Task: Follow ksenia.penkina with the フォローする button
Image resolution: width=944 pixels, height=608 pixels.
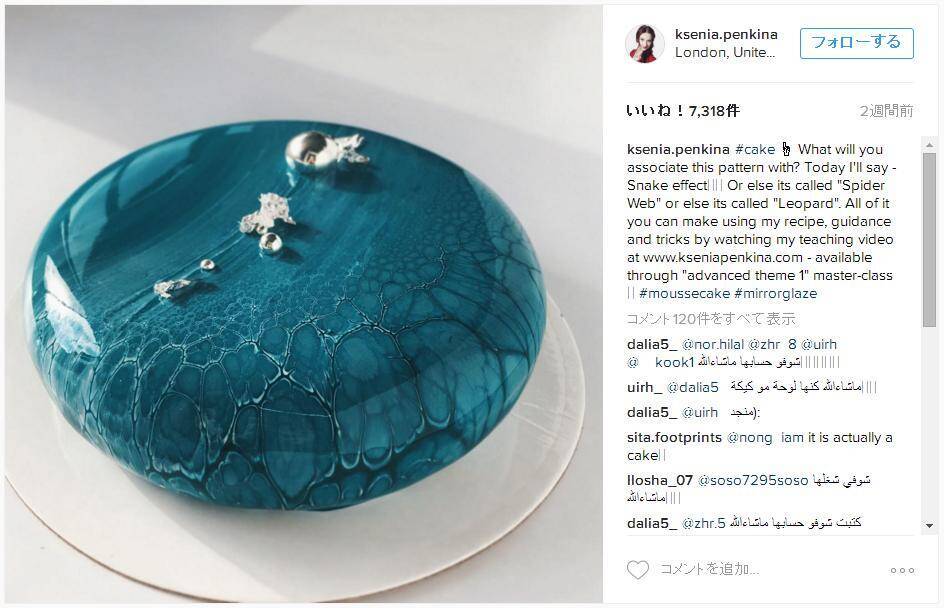Action: [856, 43]
